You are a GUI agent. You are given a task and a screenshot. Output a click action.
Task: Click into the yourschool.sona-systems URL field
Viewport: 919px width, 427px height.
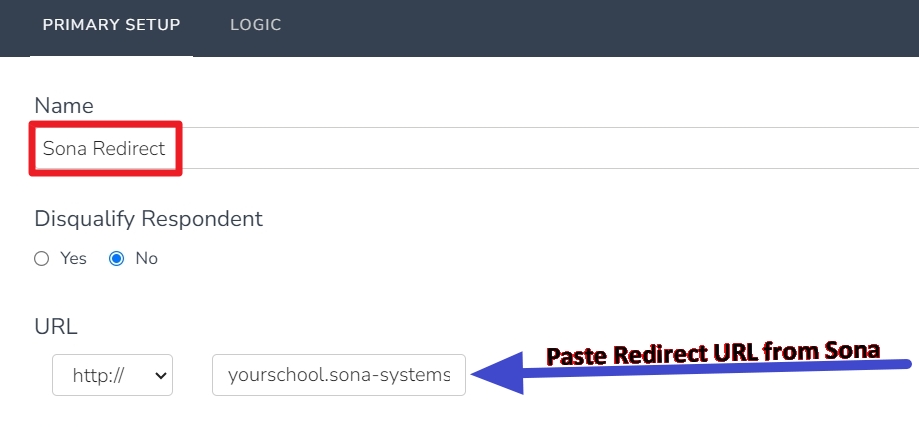click(x=339, y=375)
